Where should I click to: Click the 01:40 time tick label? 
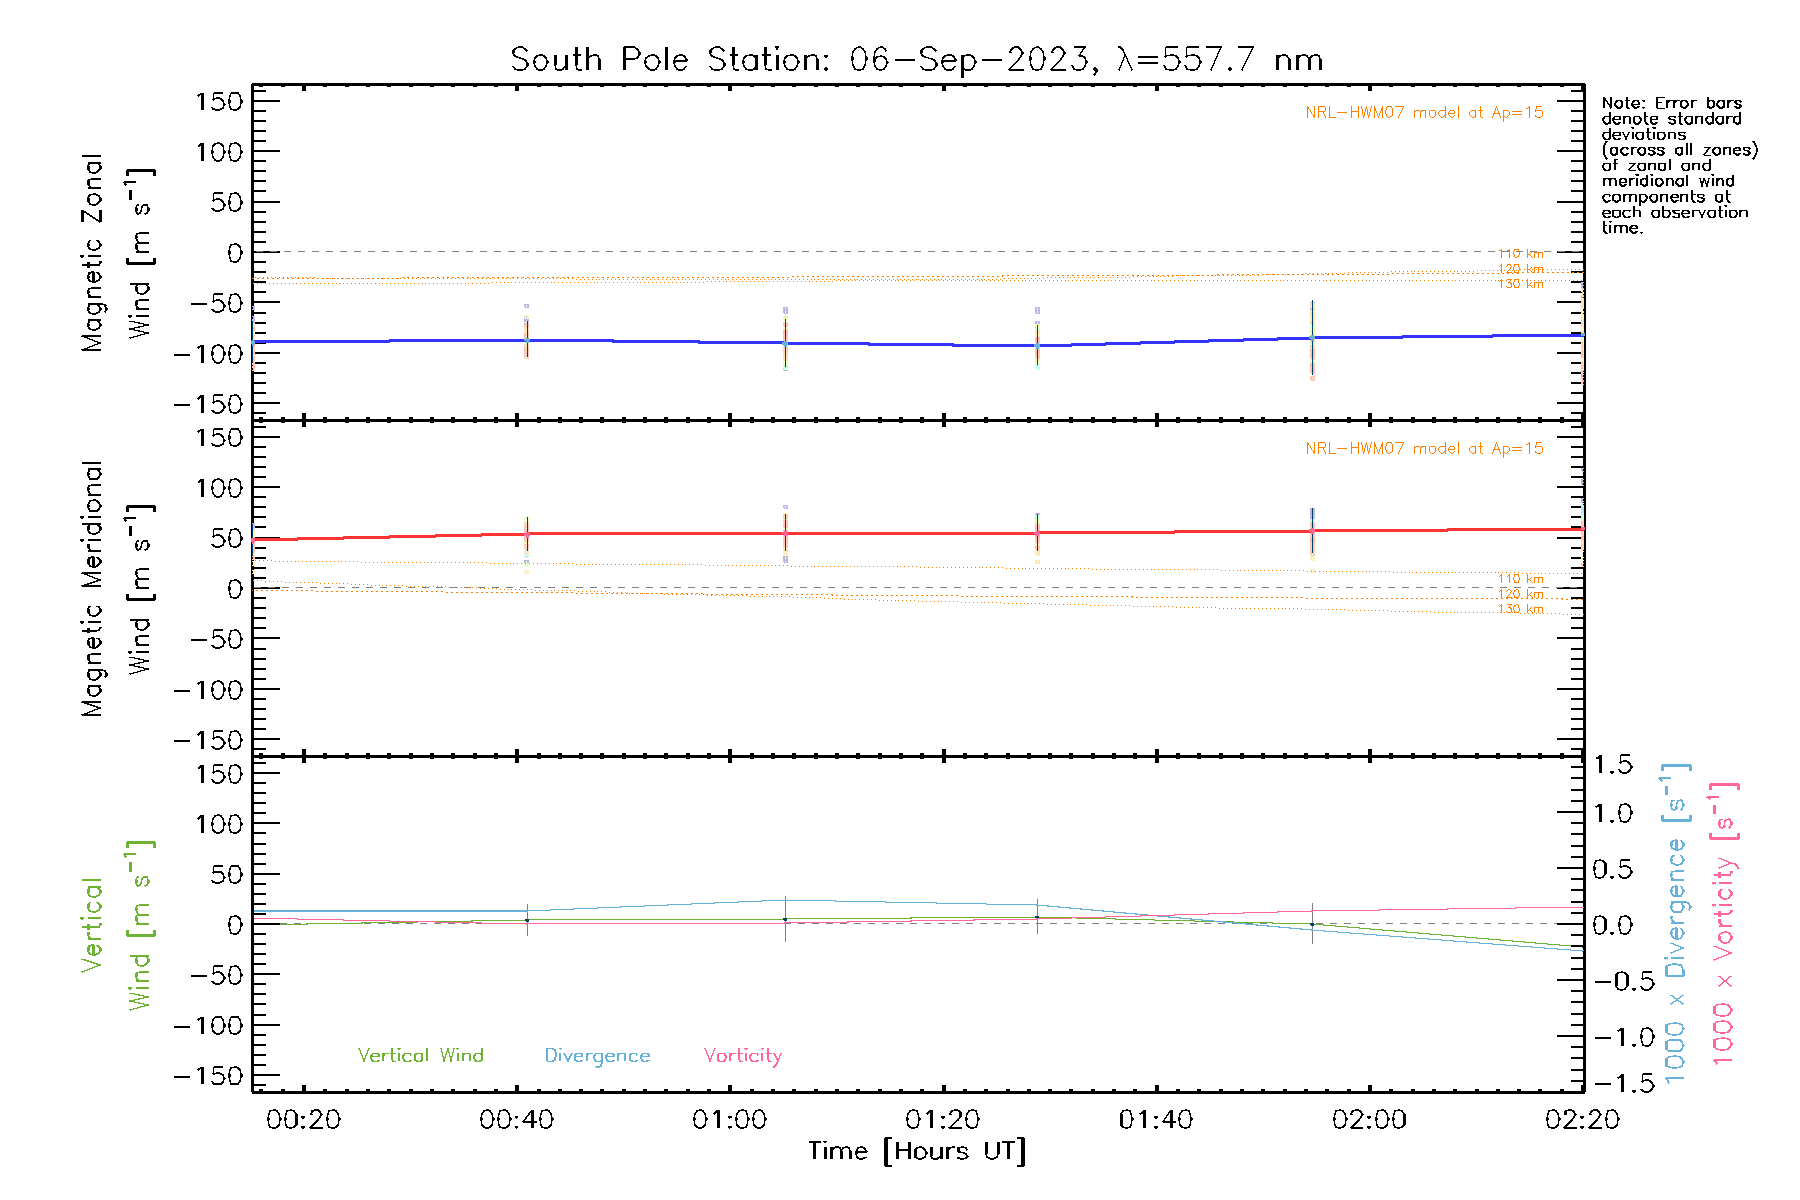(x=1155, y=1120)
